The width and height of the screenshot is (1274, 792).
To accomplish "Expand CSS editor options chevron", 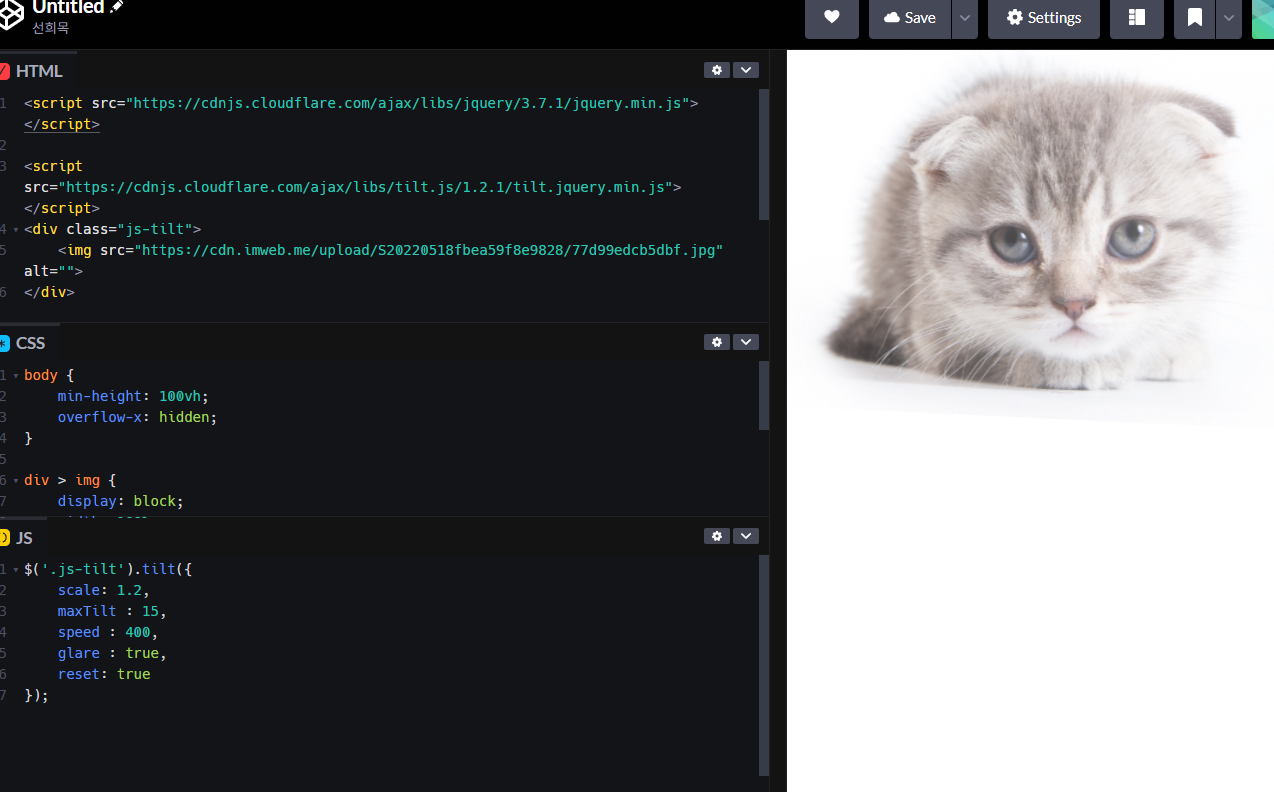I will [x=746, y=342].
